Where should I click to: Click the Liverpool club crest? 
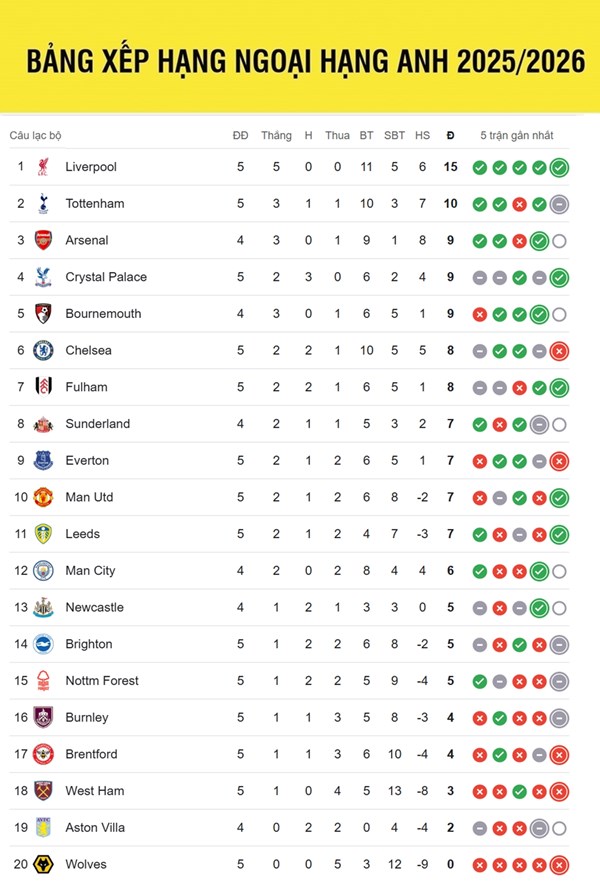[43, 167]
